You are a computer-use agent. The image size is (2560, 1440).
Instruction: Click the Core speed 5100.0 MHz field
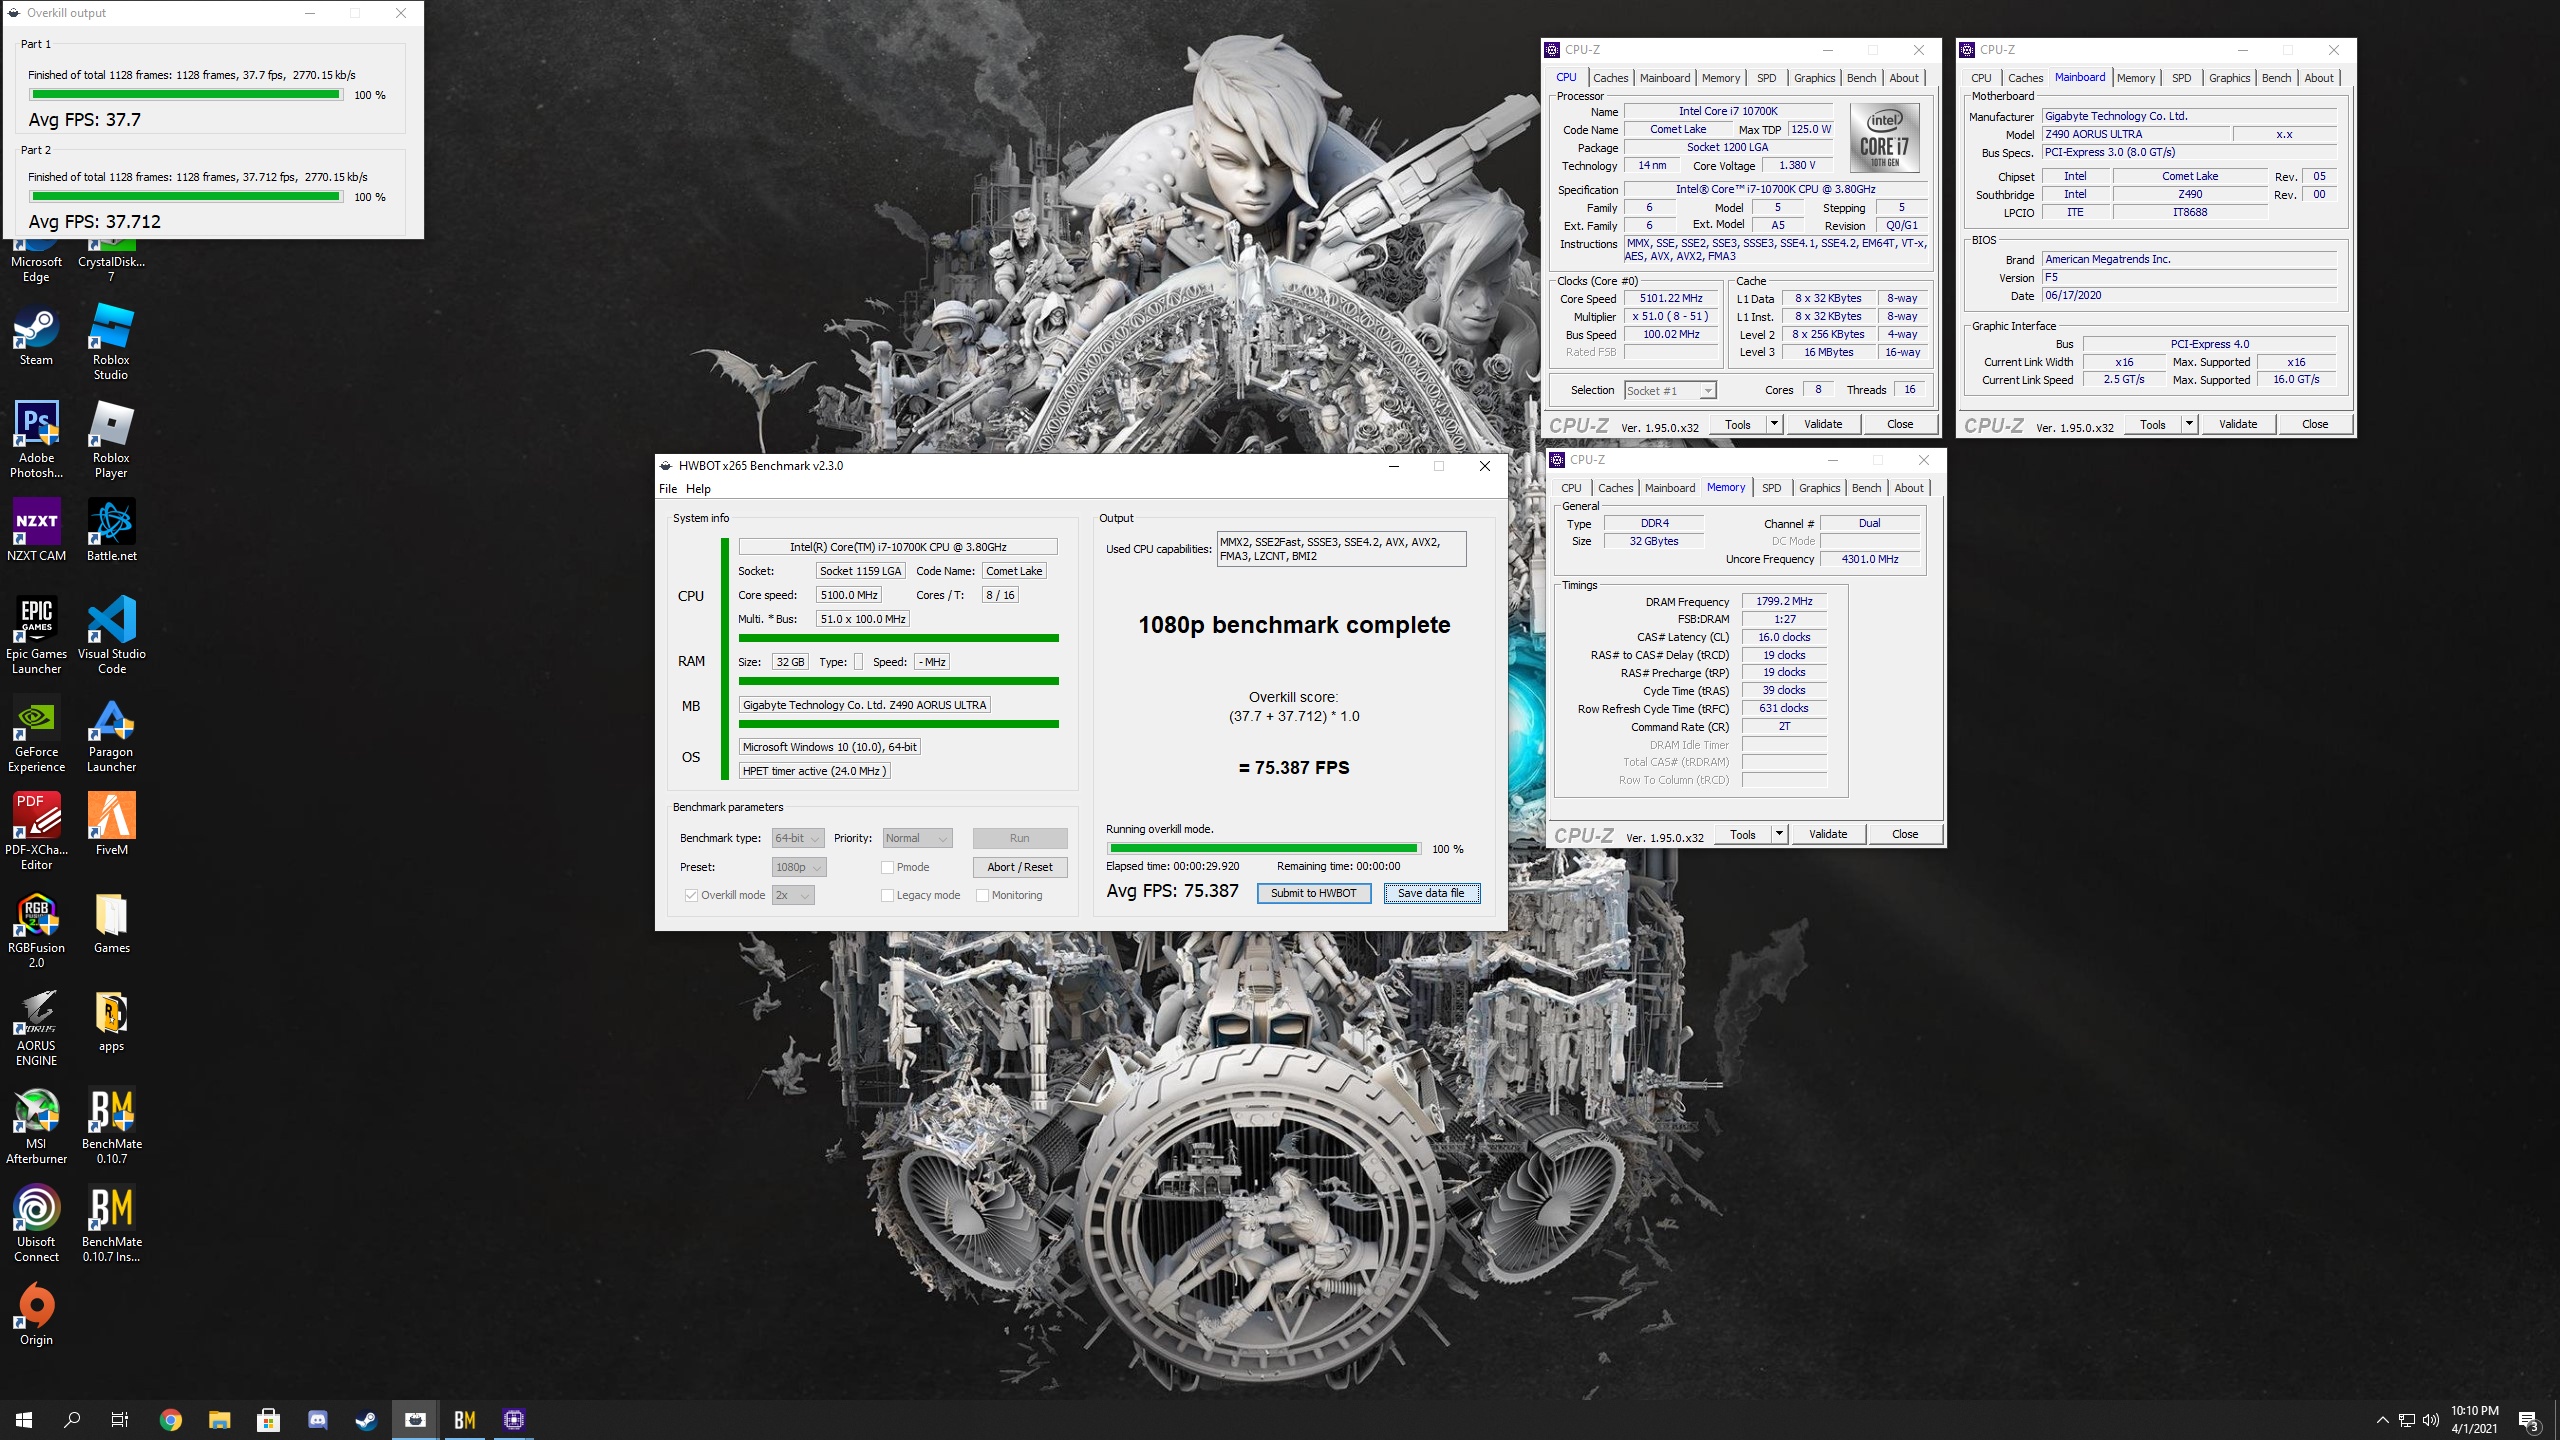[849, 595]
